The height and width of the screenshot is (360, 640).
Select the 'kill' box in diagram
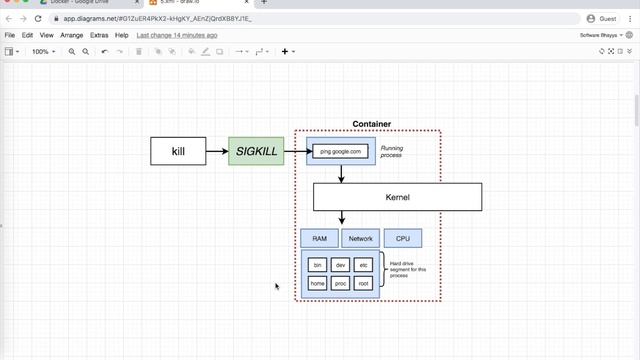[178, 151]
